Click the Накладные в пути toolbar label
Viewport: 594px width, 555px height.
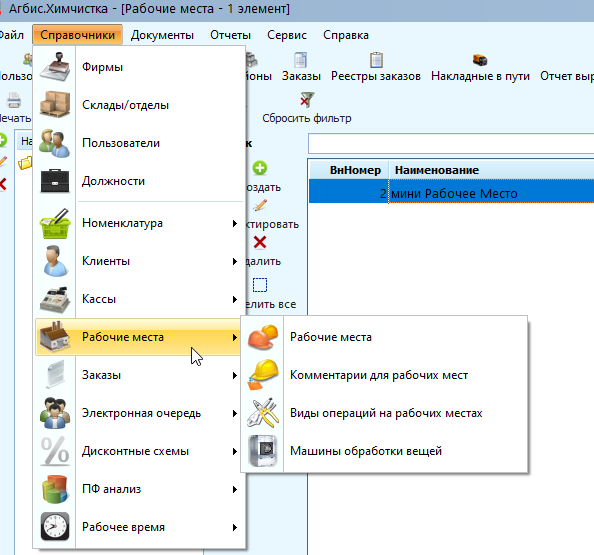pos(480,76)
